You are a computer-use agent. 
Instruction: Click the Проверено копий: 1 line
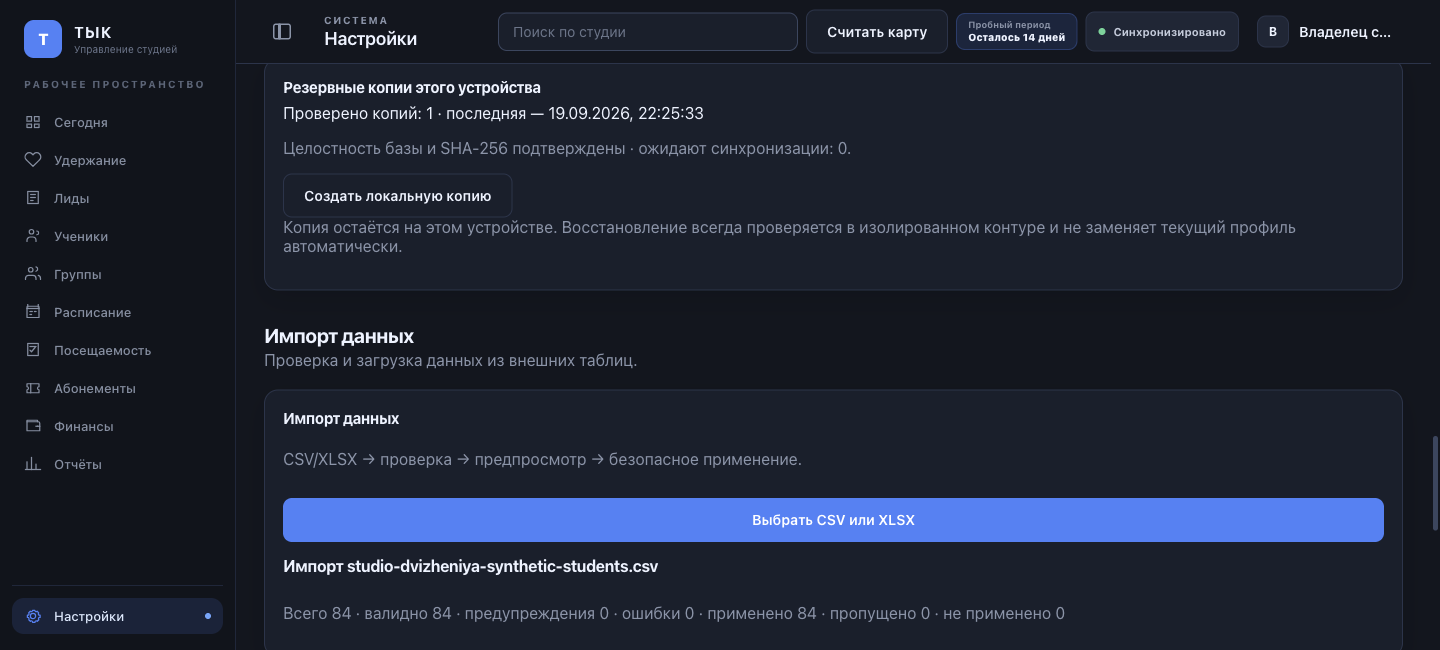pyautogui.click(x=493, y=114)
